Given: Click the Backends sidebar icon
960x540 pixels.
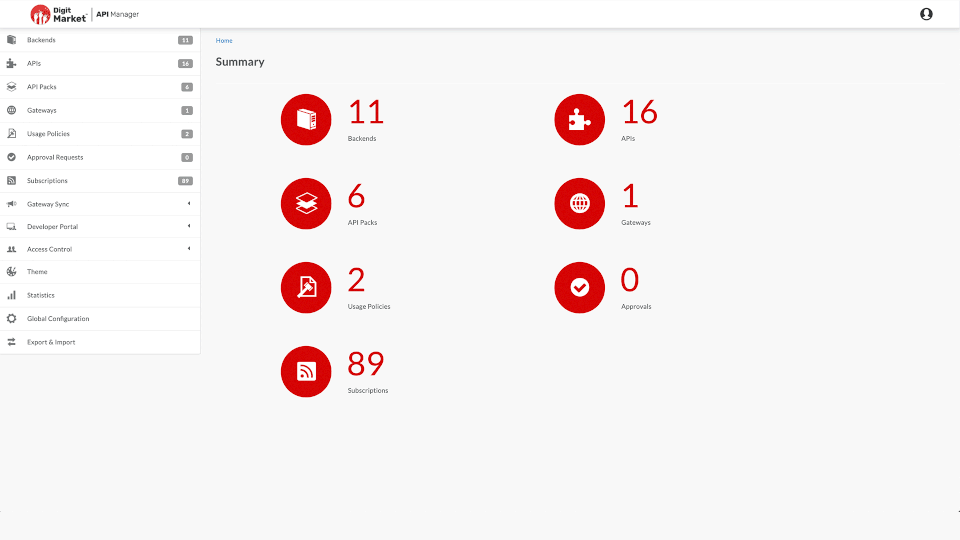Looking at the screenshot, I should (x=12, y=40).
